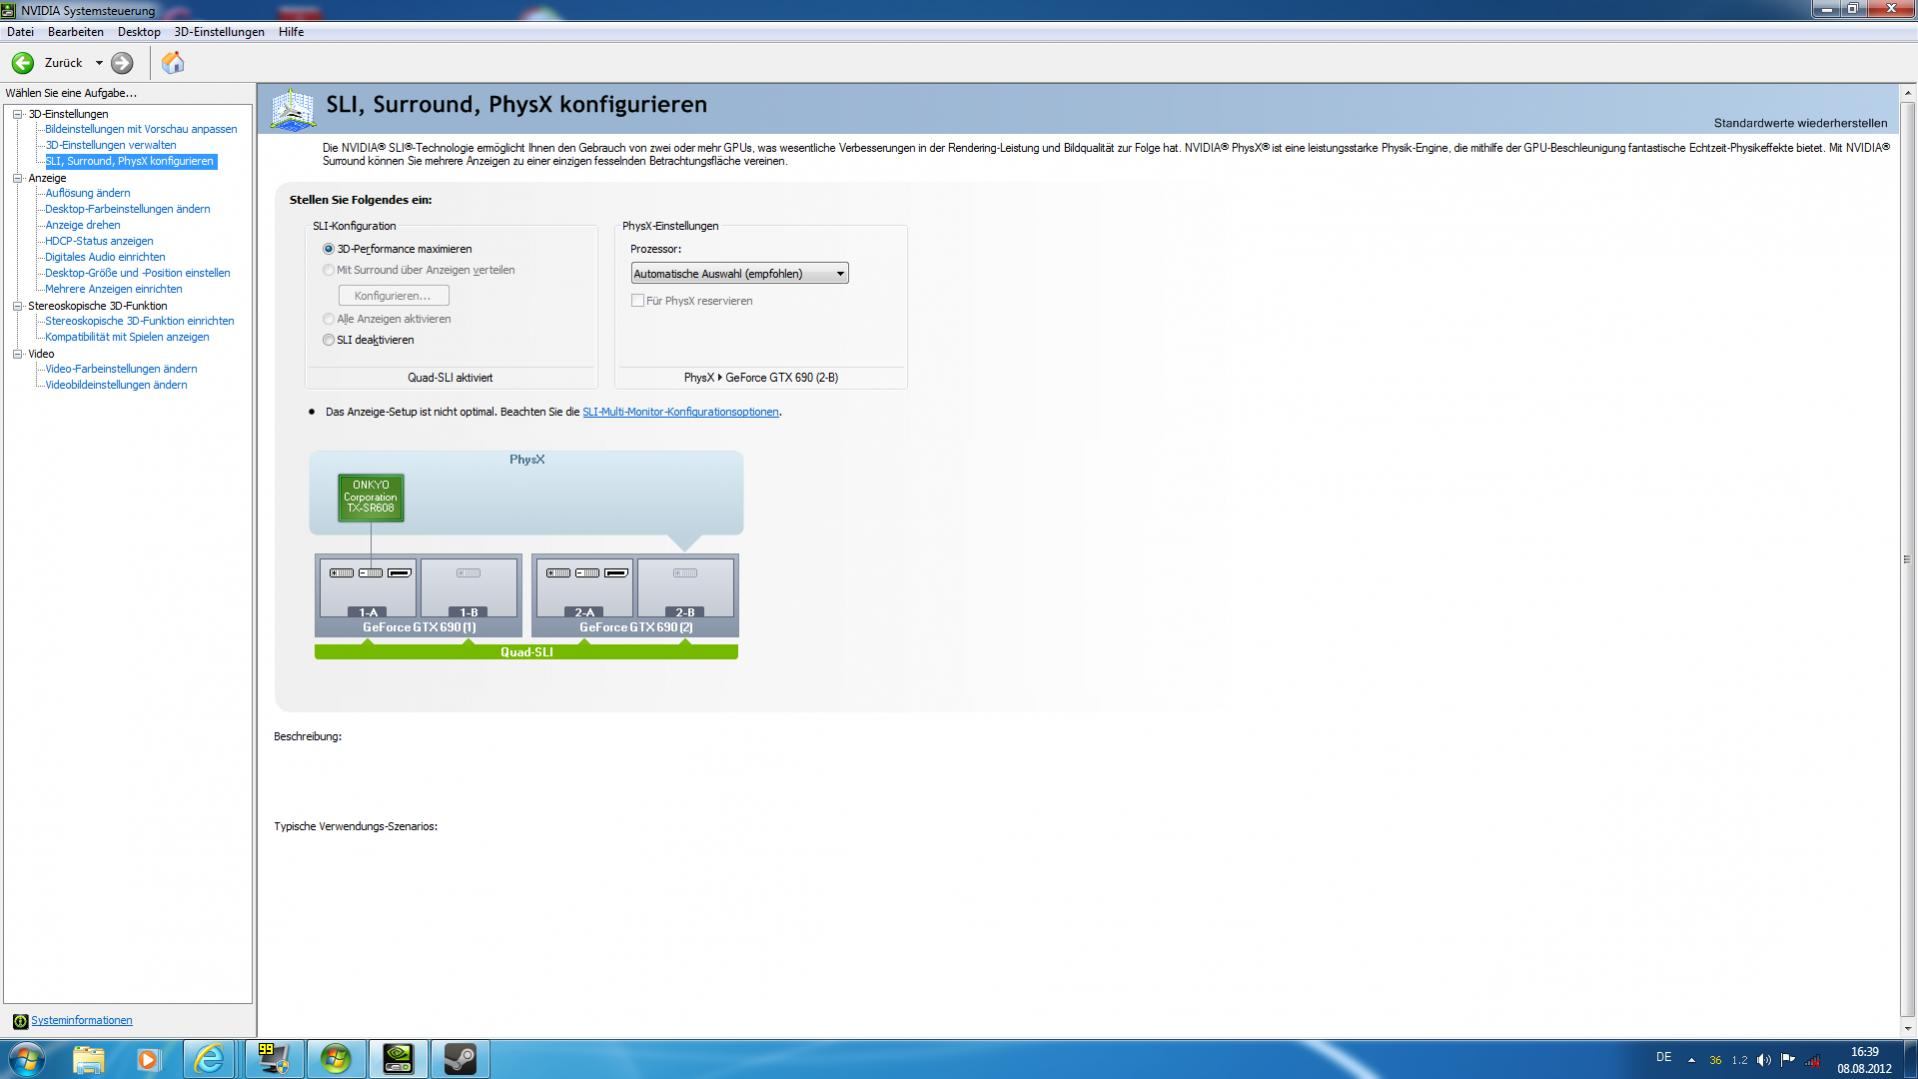This screenshot has width=1918, height=1079.
Task: Select Mit Surround über Anzeigen verteilen option
Action: [x=329, y=270]
